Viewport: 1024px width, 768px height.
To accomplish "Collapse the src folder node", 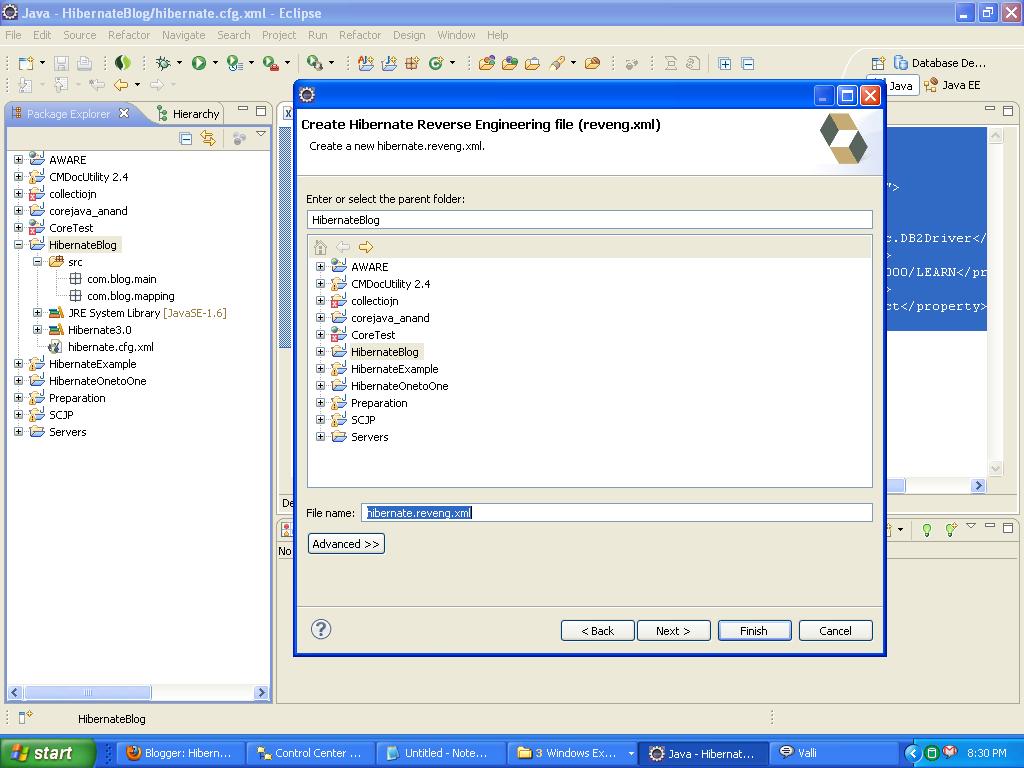I will click(37, 261).
